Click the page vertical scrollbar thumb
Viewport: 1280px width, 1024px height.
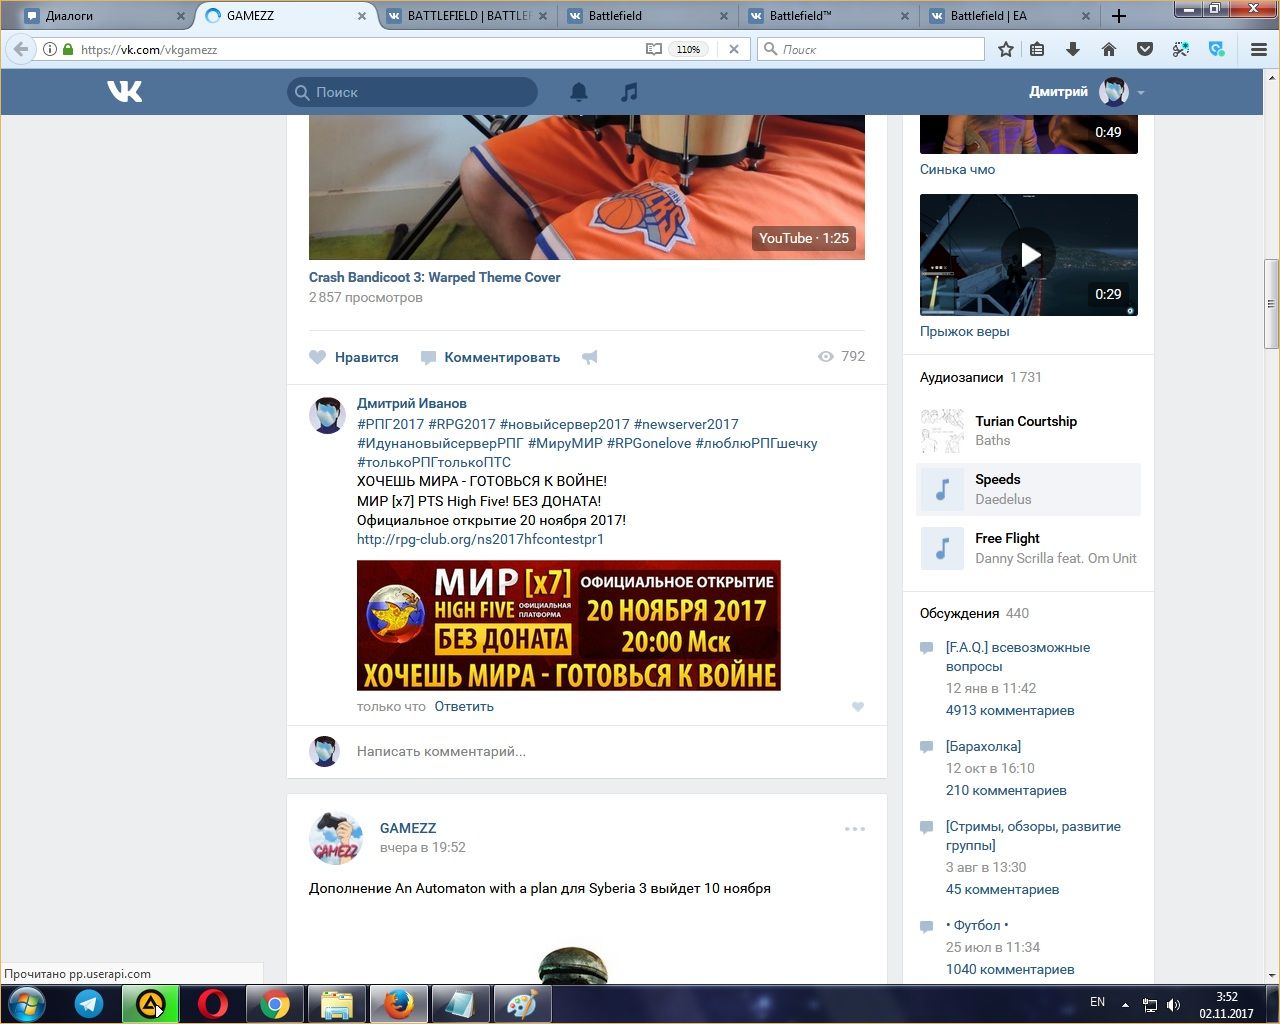1271,303
